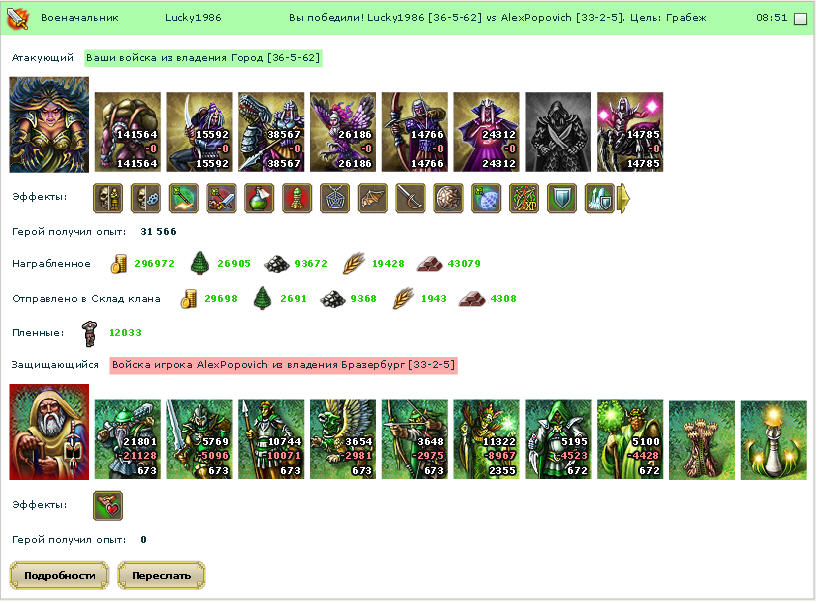
Task: Click the defender's heart effect icon
Action: tap(108, 506)
